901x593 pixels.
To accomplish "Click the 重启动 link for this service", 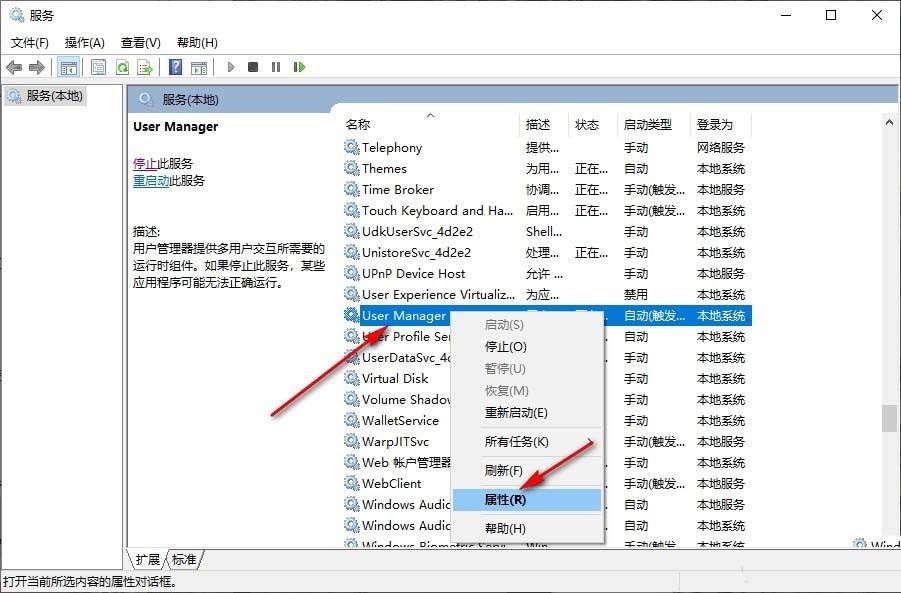I will 150,181.
